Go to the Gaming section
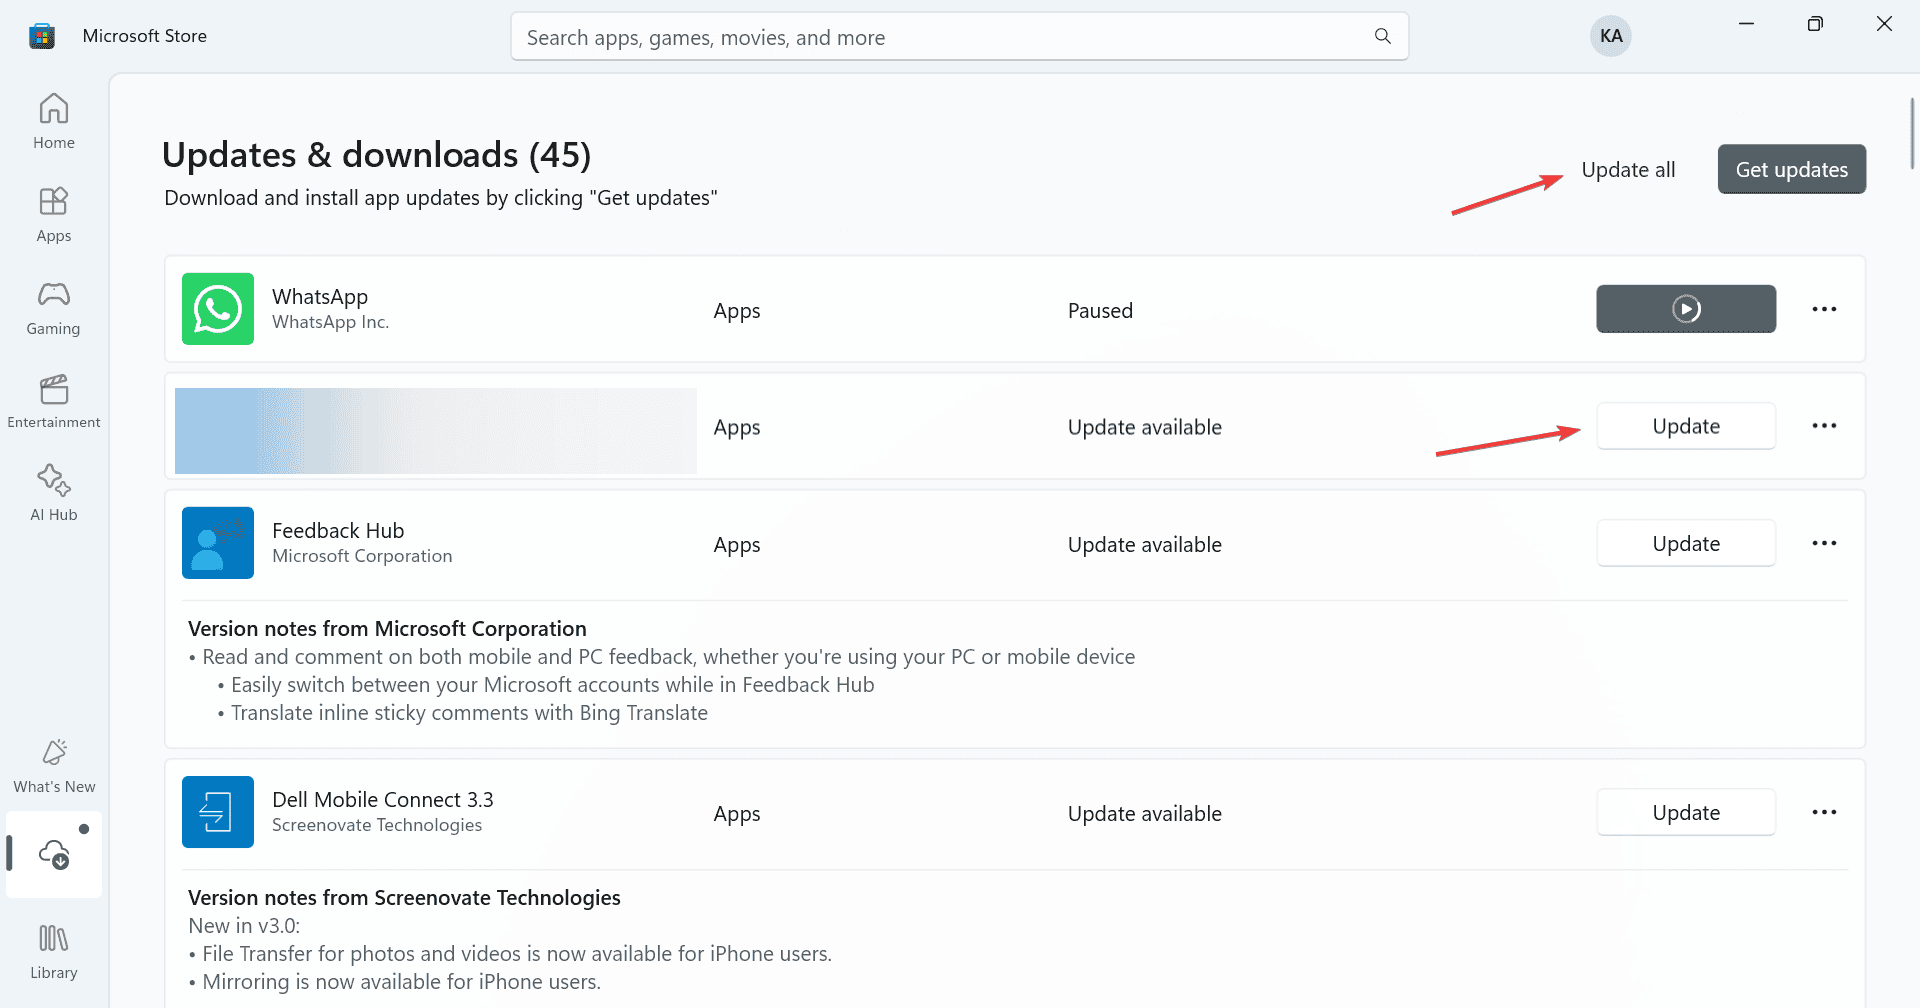The height and width of the screenshot is (1008, 1920). tap(54, 307)
